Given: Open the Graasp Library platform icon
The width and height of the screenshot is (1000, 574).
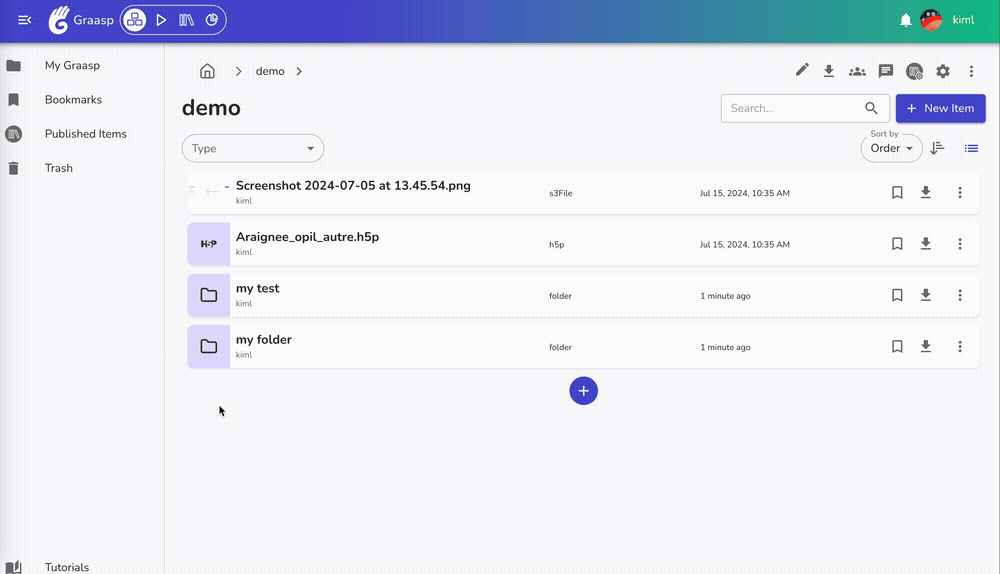Looking at the screenshot, I should (x=186, y=20).
